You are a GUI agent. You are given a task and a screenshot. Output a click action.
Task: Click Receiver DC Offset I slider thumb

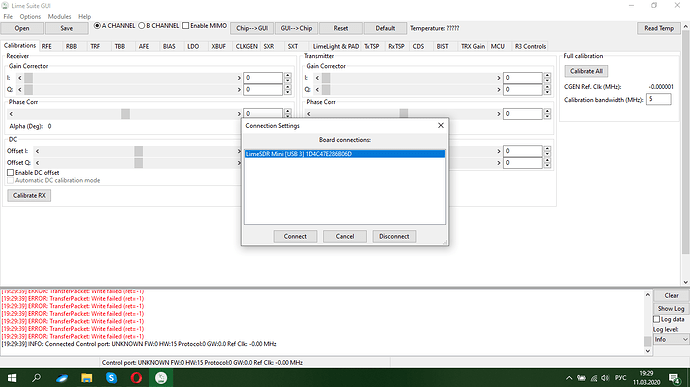(139, 151)
